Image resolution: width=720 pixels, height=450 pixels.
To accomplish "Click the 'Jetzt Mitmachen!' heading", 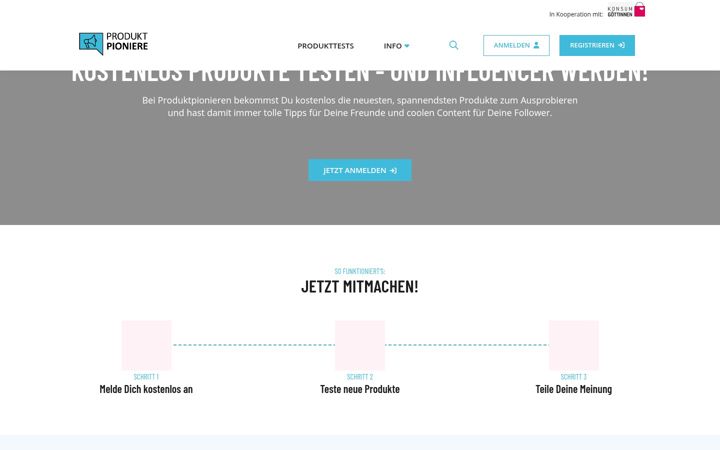I will [x=360, y=287].
